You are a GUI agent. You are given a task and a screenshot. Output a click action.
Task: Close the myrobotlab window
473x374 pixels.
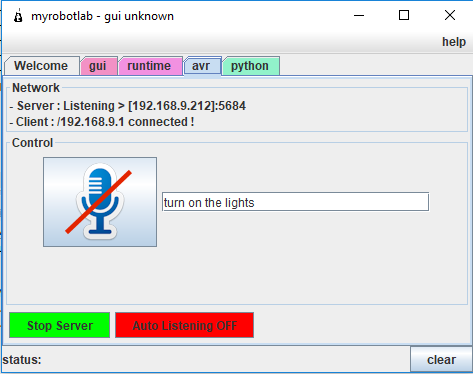click(x=450, y=15)
